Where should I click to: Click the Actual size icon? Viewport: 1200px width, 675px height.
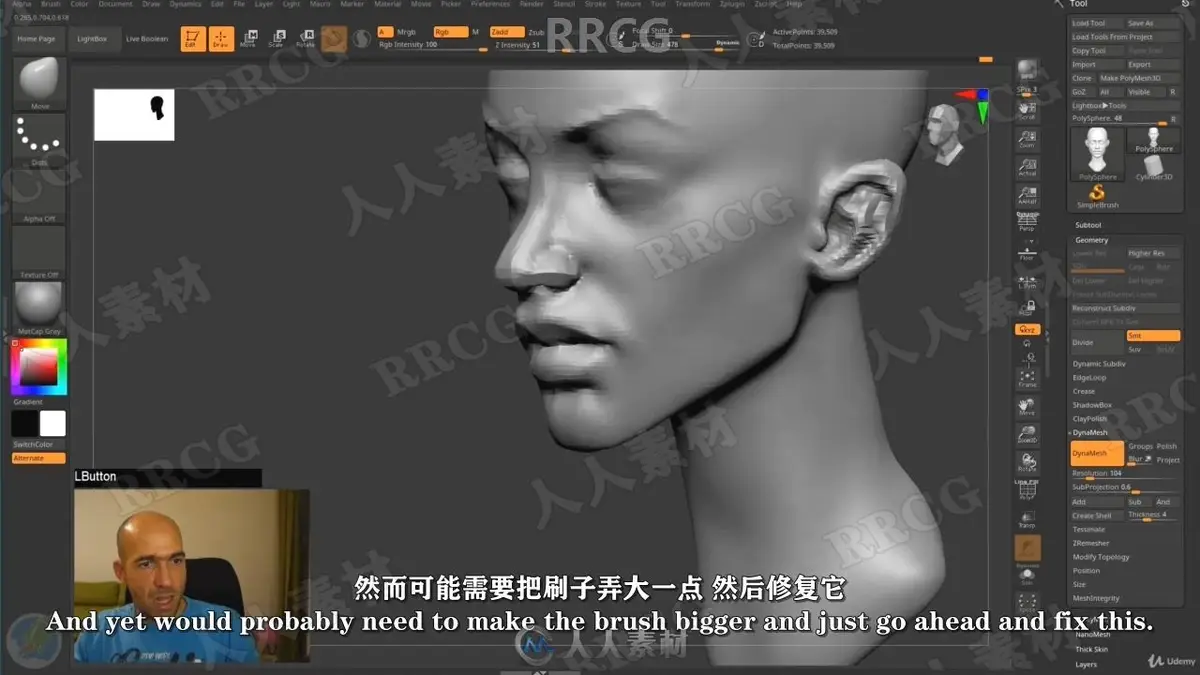(x=1027, y=165)
